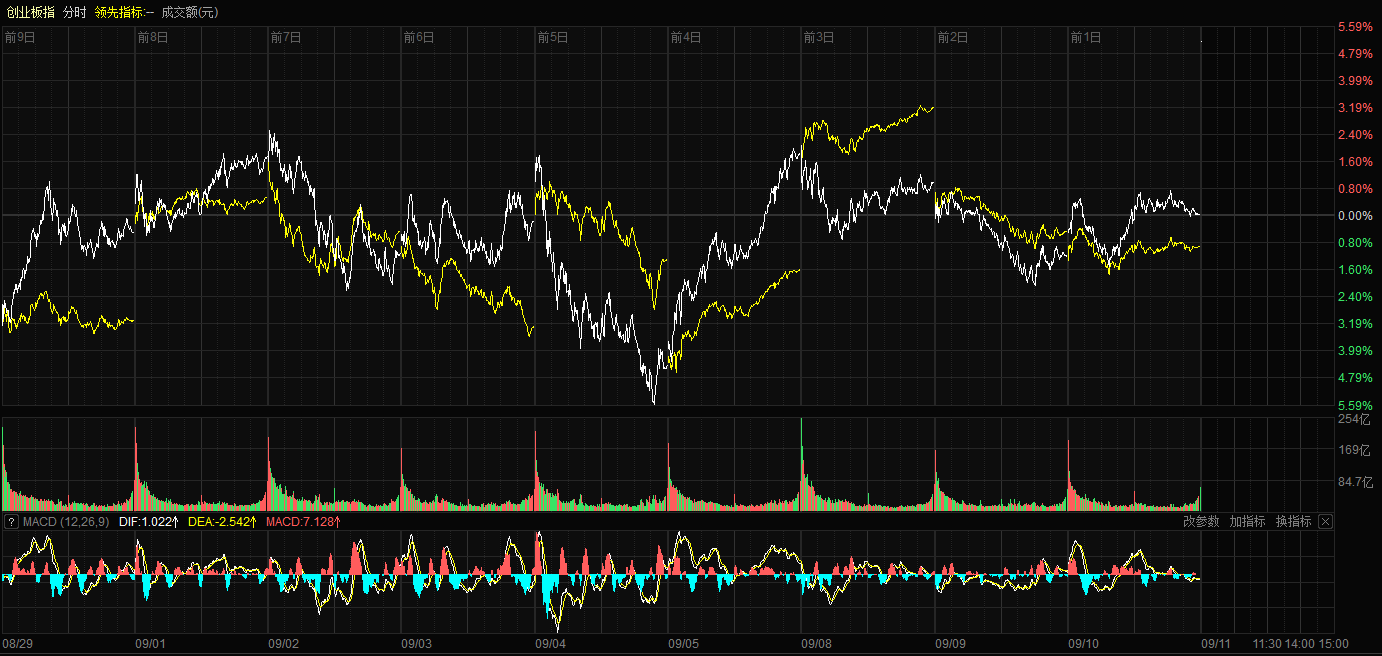Image resolution: width=1382 pixels, height=656 pixels.
Task: Click 换指标 to switch the indicator
Action: pos(1293,522)
